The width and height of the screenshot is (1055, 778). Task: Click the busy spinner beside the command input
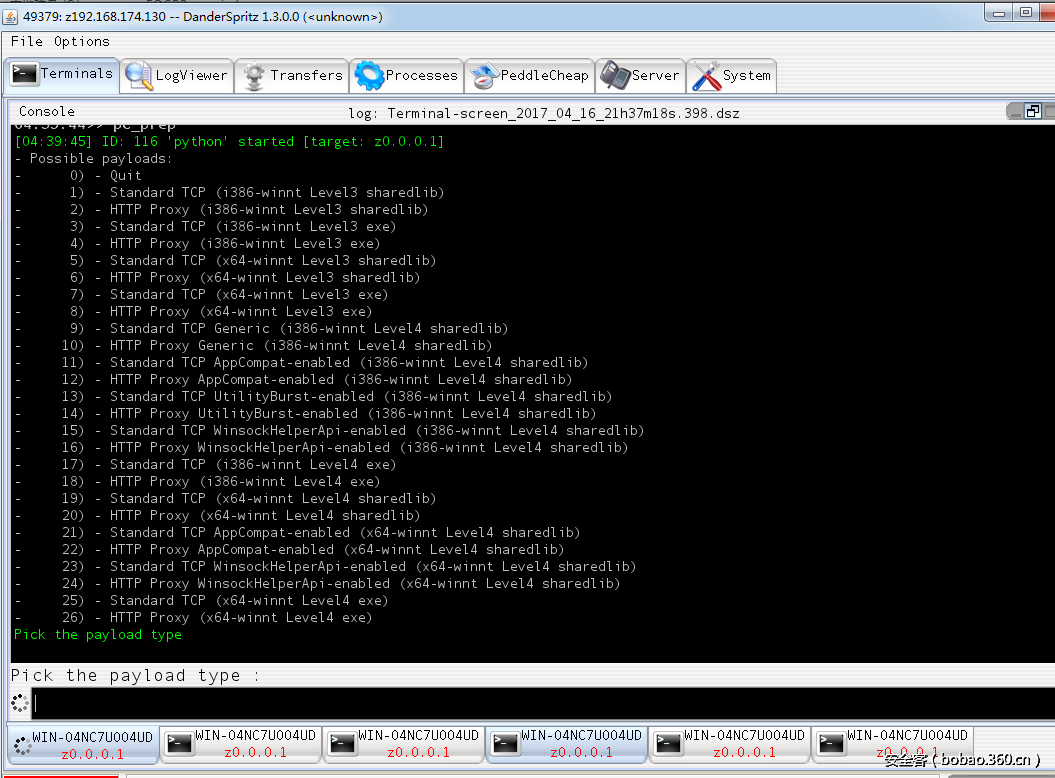pos(20,703)
